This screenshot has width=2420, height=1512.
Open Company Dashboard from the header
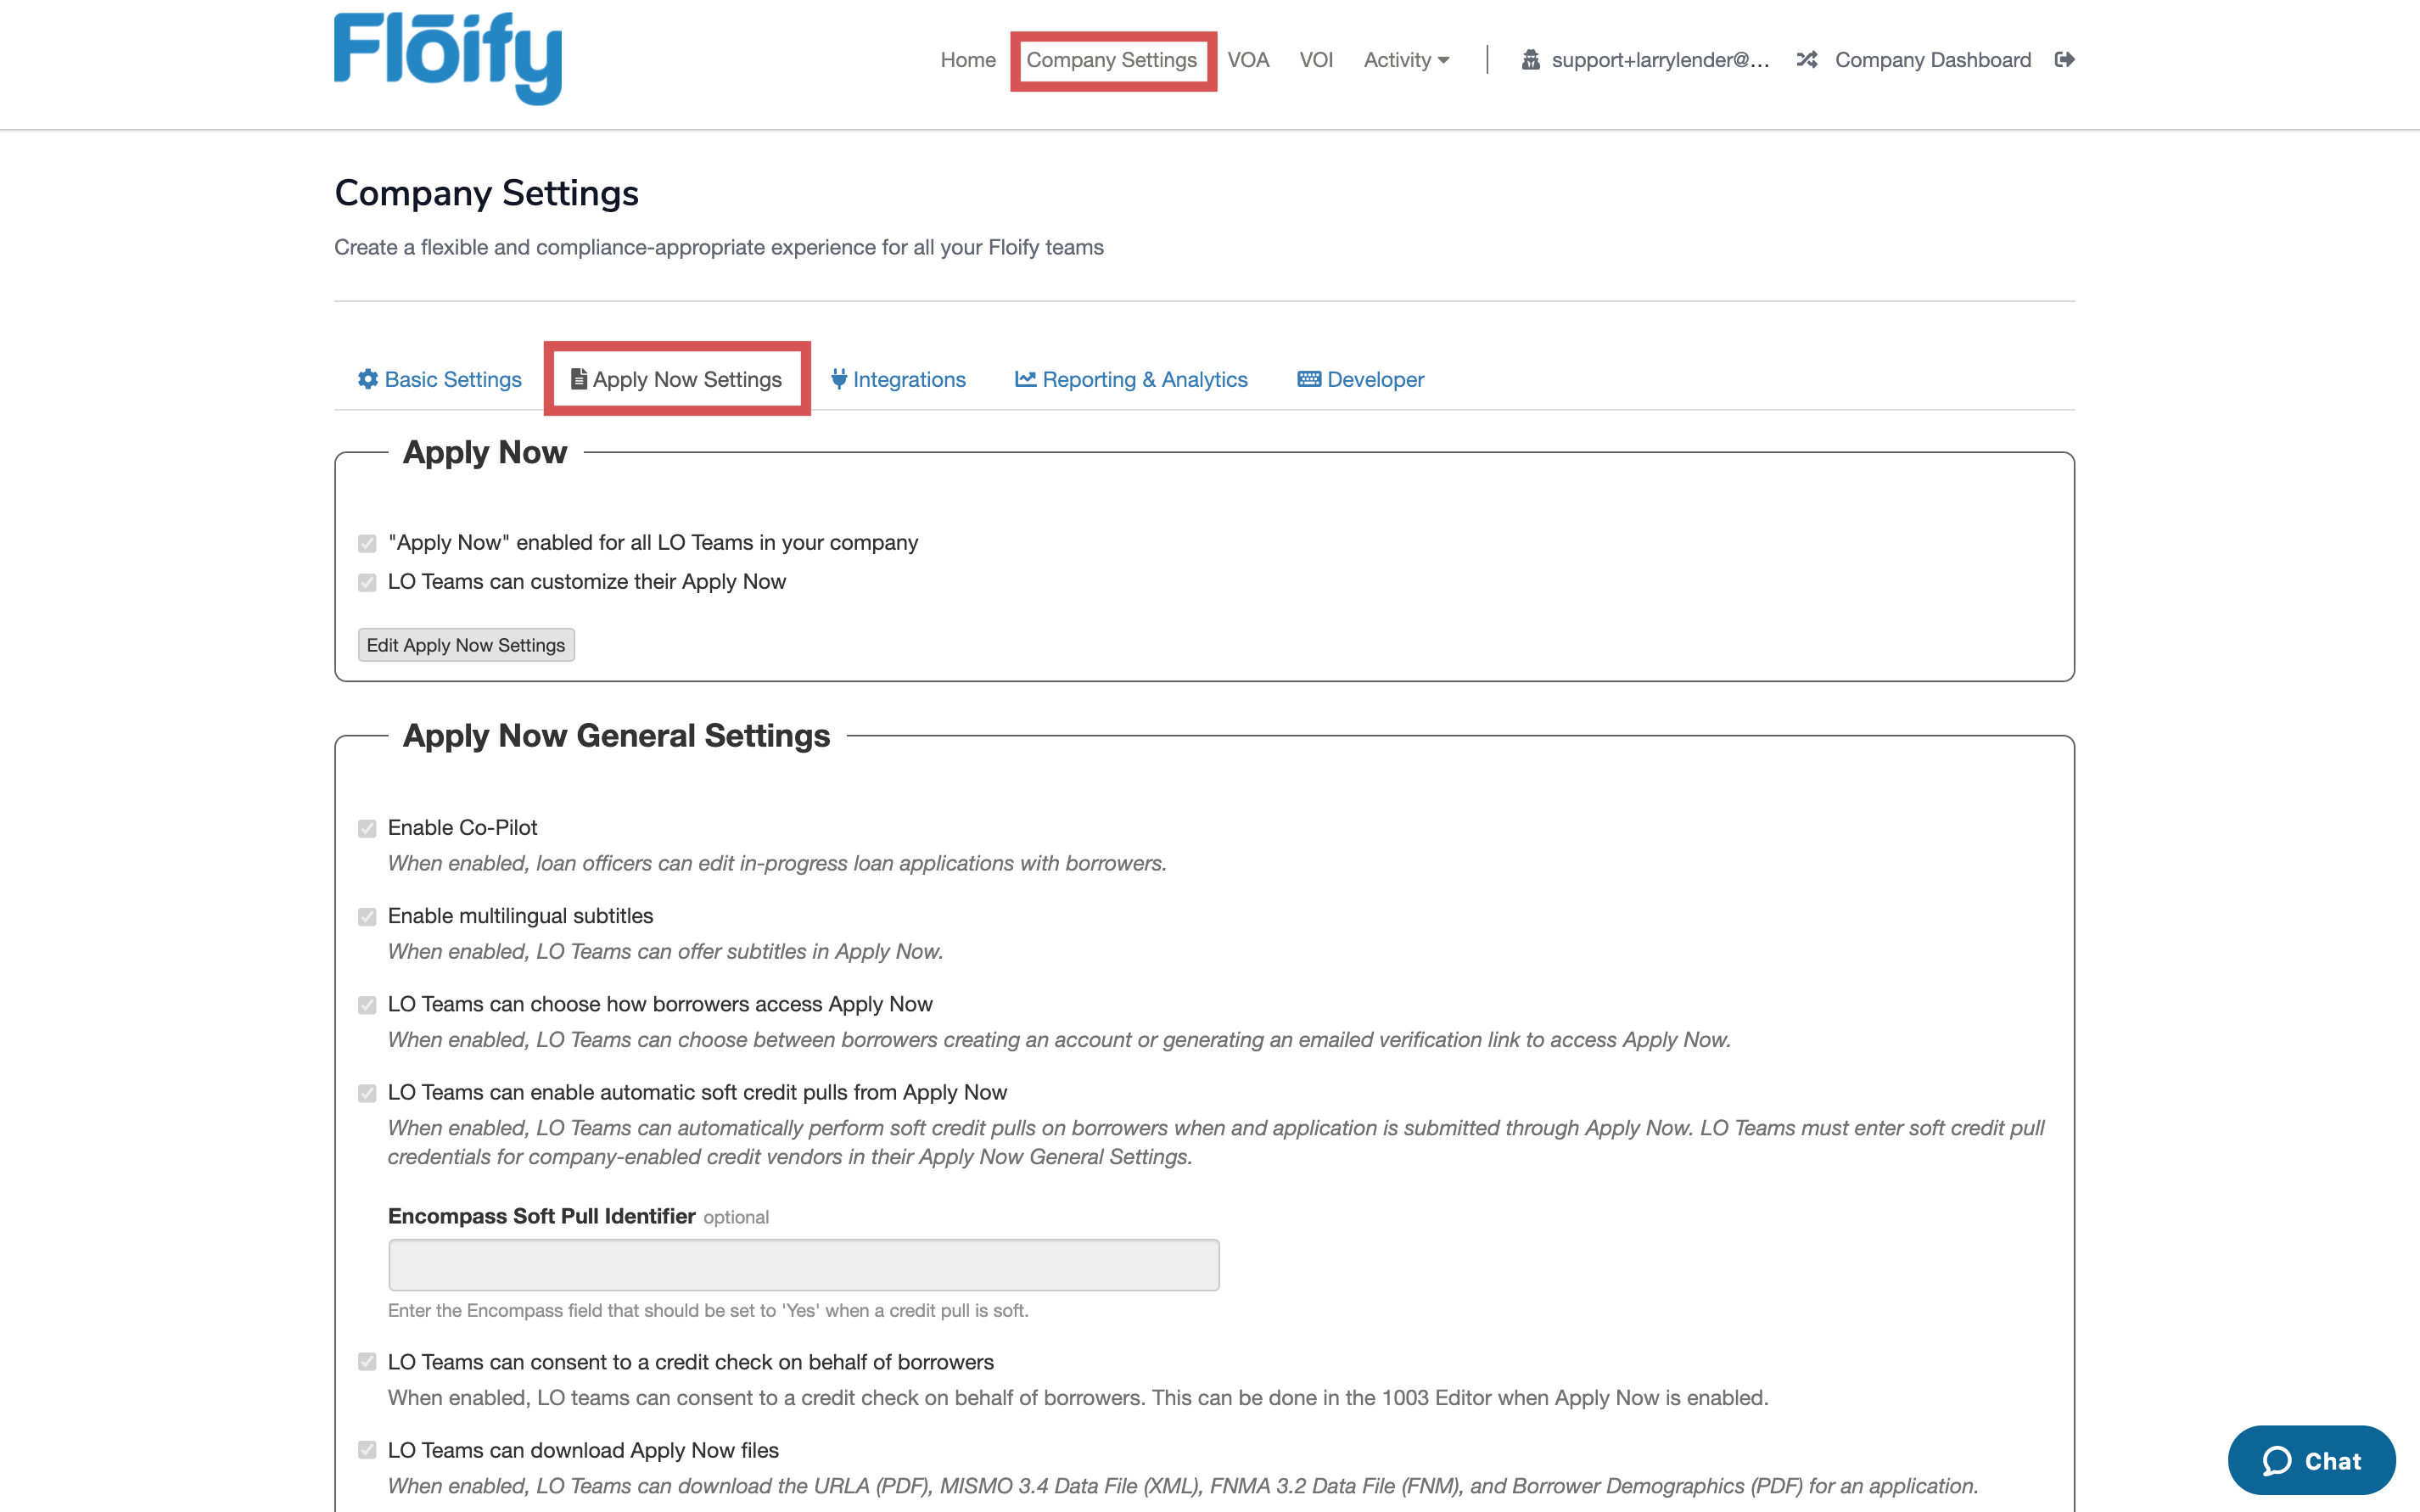pos(1932,60)
